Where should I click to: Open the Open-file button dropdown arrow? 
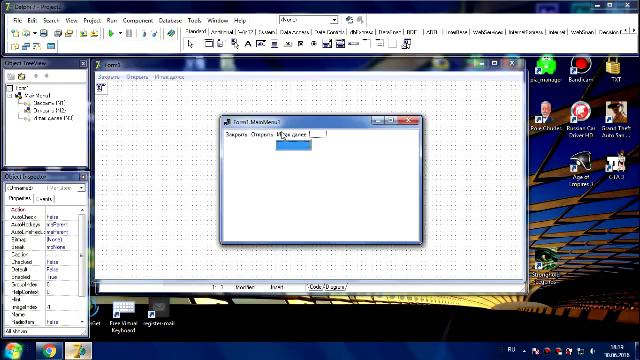pos(35,33)
